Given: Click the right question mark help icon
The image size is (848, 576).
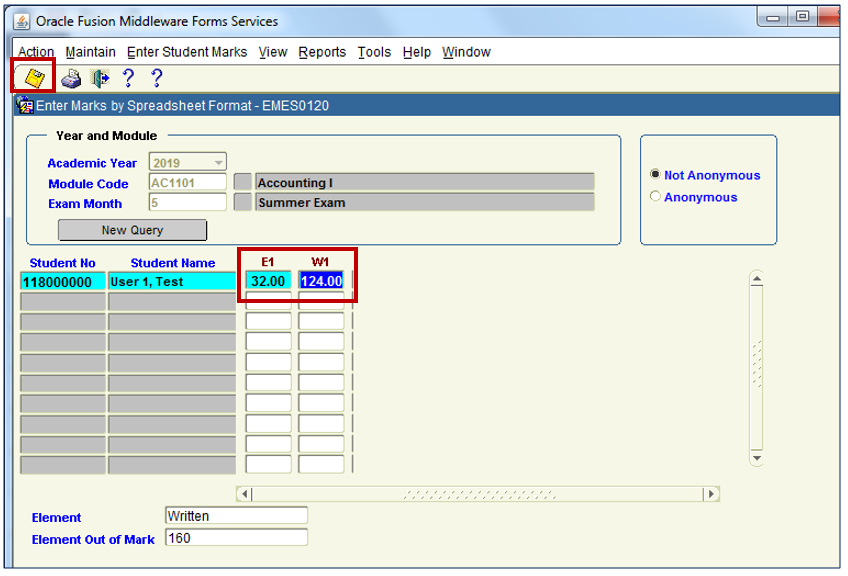Looking at the screenshot, I should [x=156, y=78].
